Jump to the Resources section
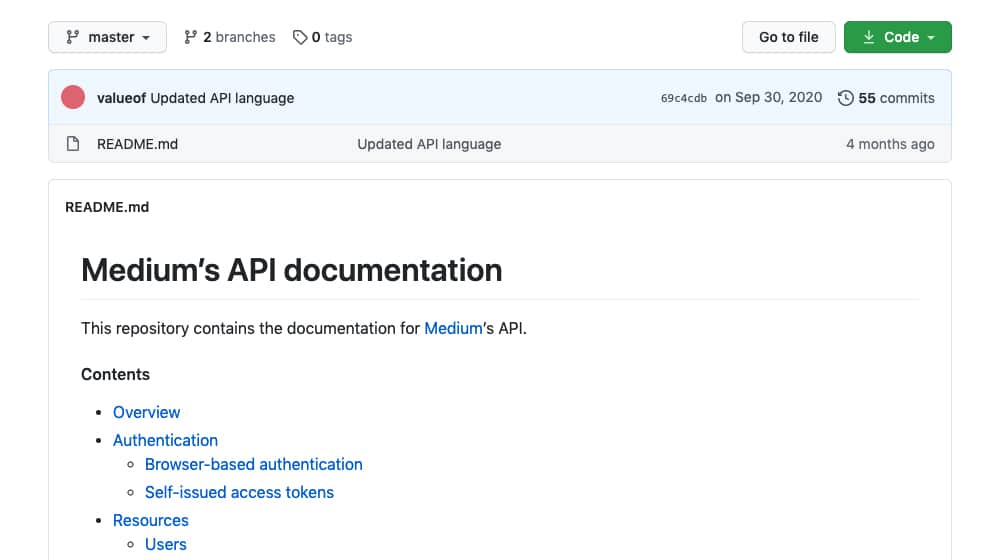This screenshot has height=560, width=1000. (151, 520)
